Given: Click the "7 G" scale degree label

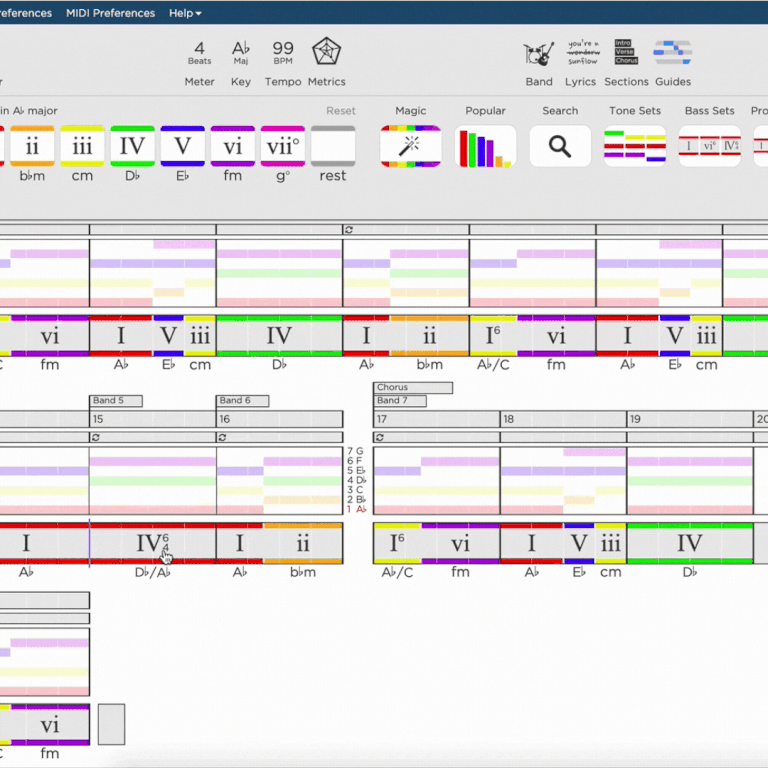Looking at the screenshot, I should point(356,451).
